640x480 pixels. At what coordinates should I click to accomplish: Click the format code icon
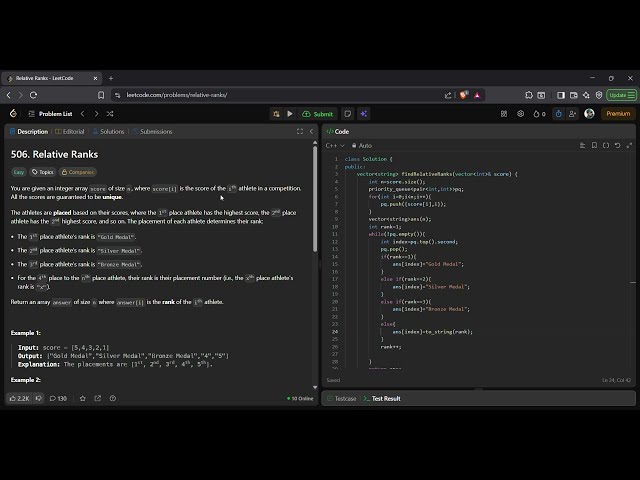click(582, 145)
